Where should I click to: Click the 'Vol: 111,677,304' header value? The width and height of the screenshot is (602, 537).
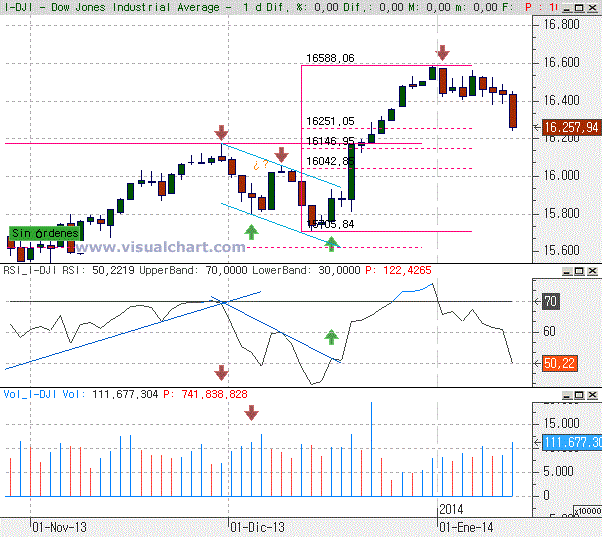coord(111,394)
